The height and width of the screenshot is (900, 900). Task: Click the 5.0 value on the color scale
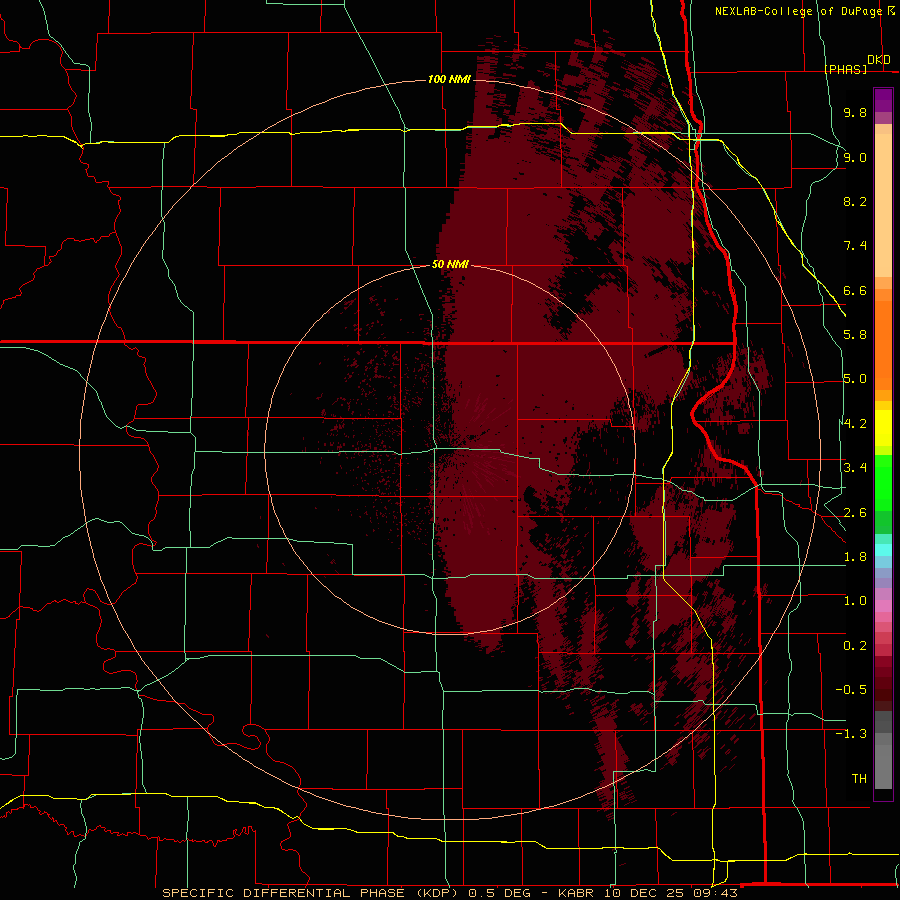tap(855, 379)
